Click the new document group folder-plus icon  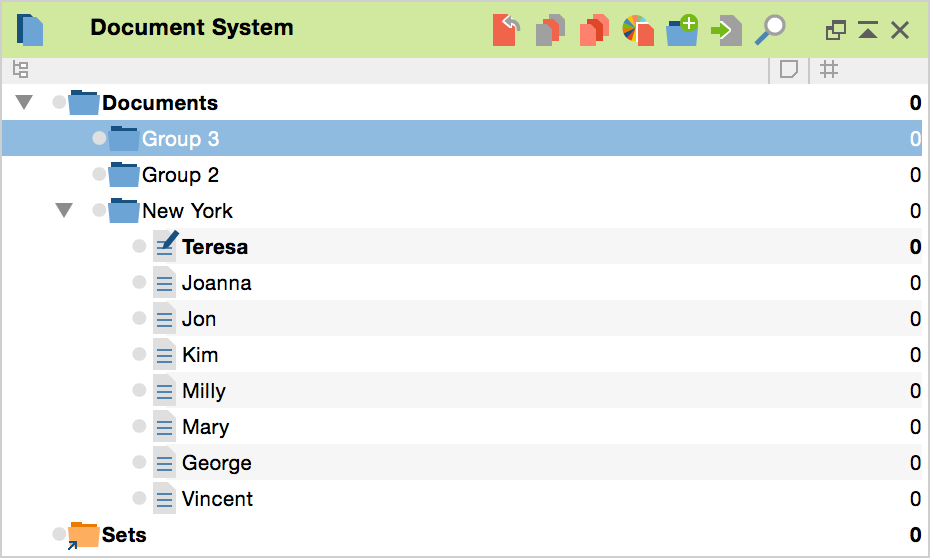[x=682, y=30]
